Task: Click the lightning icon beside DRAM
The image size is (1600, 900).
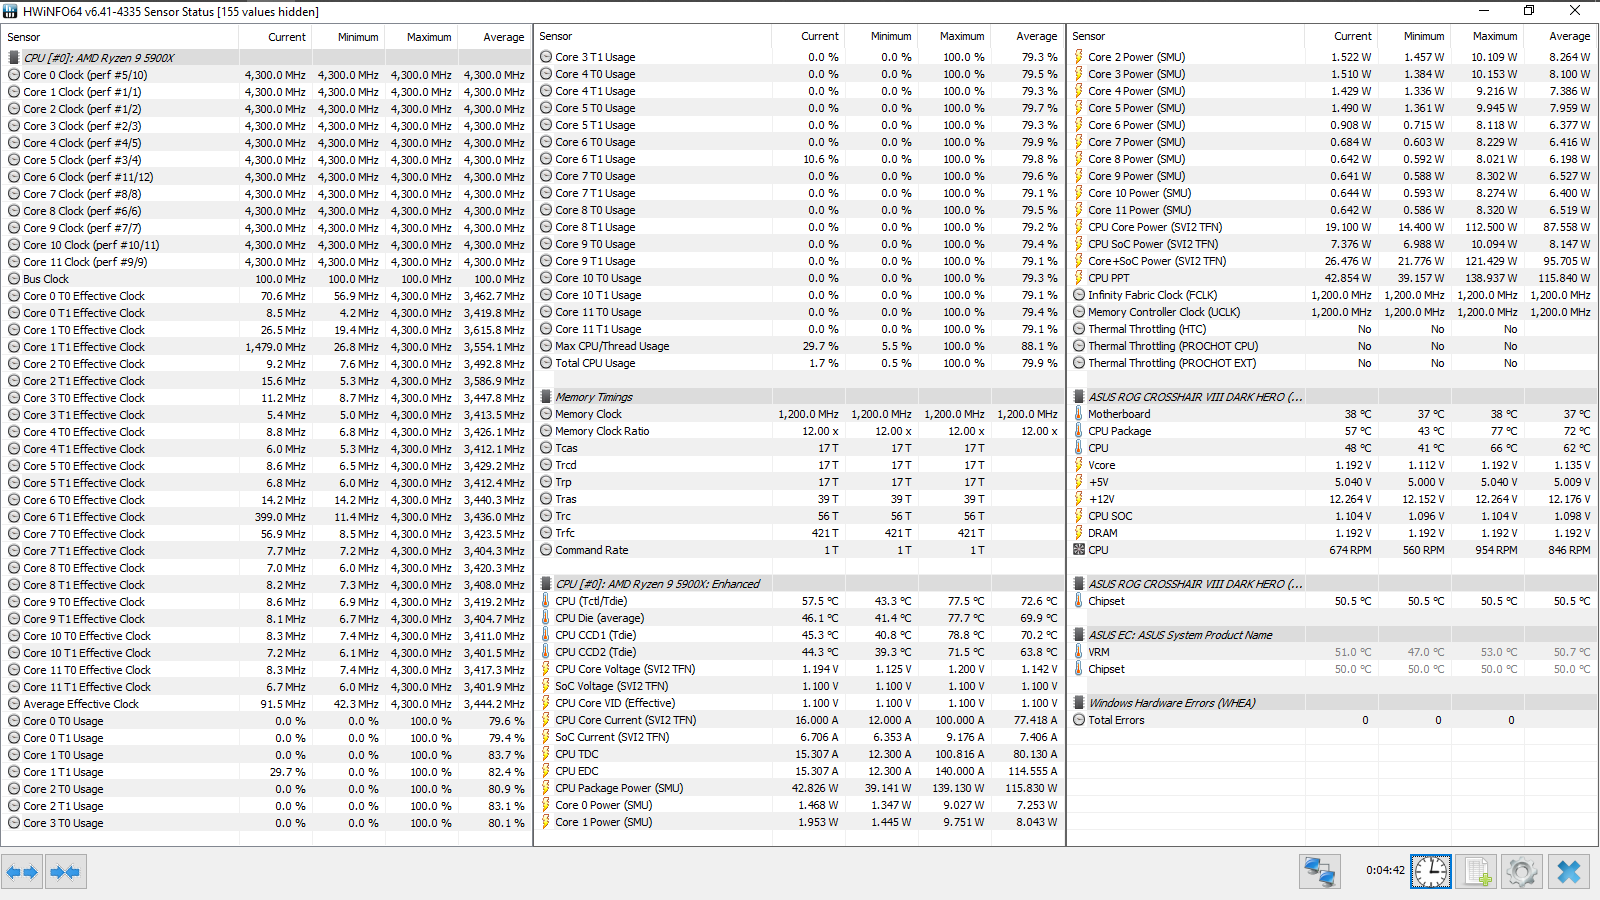Action: 1079,533
